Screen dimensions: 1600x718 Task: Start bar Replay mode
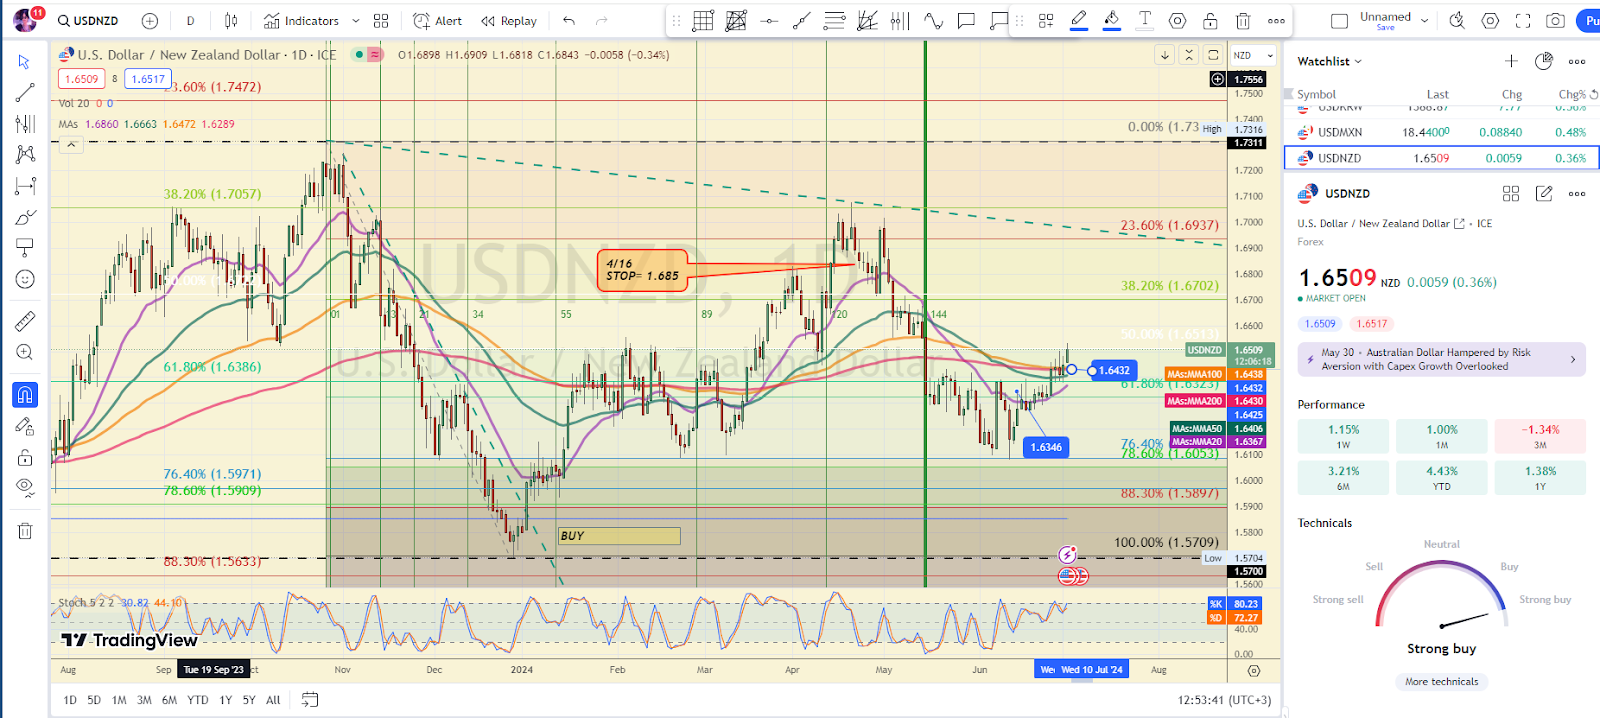pos(508,21)
